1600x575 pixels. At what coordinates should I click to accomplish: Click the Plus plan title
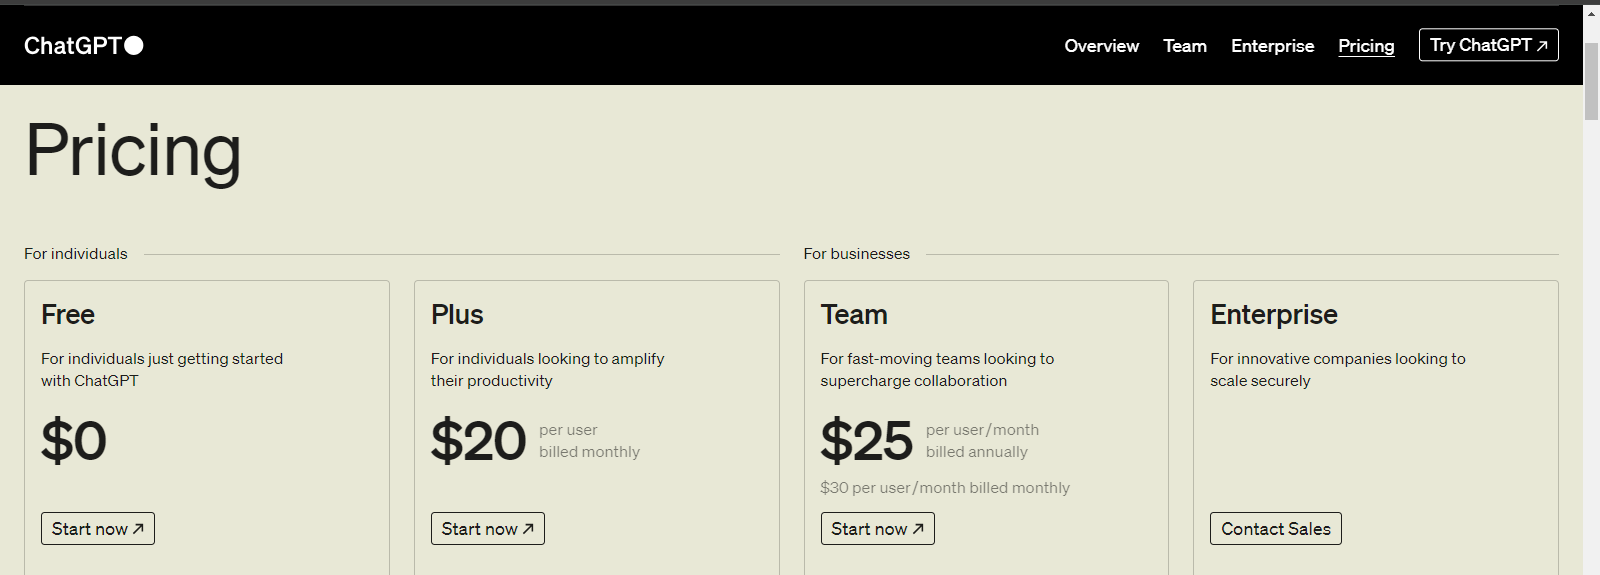pyautogui.click(x=457, y=314)
